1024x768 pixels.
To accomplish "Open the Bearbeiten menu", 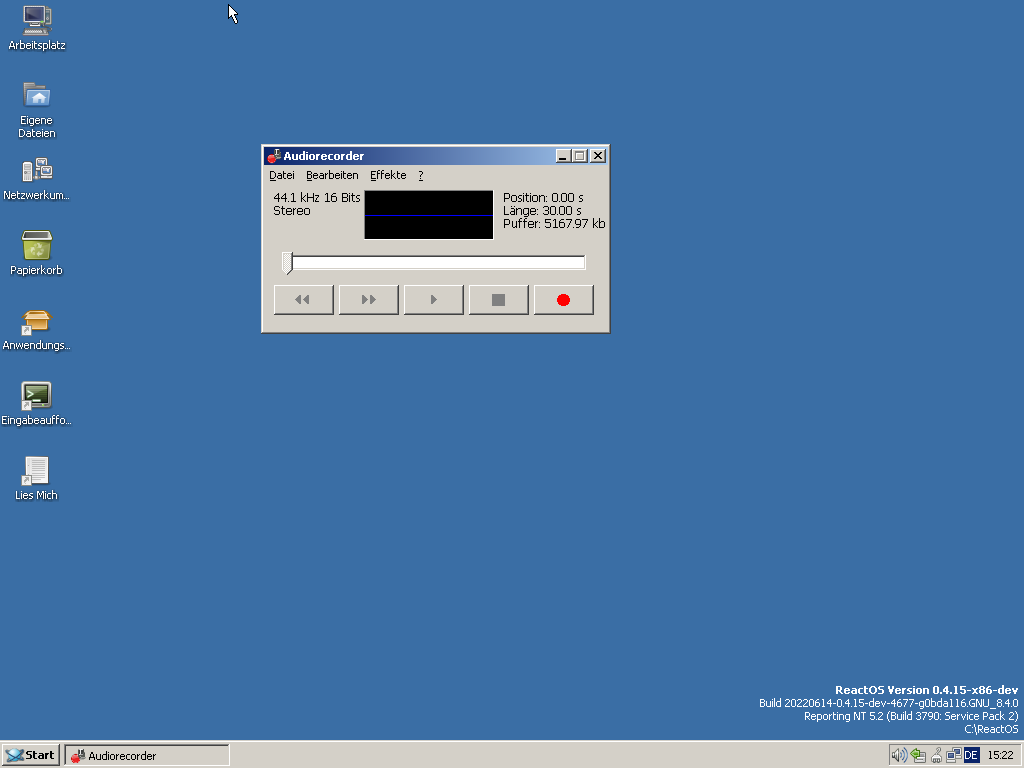I will pos(332,175).
